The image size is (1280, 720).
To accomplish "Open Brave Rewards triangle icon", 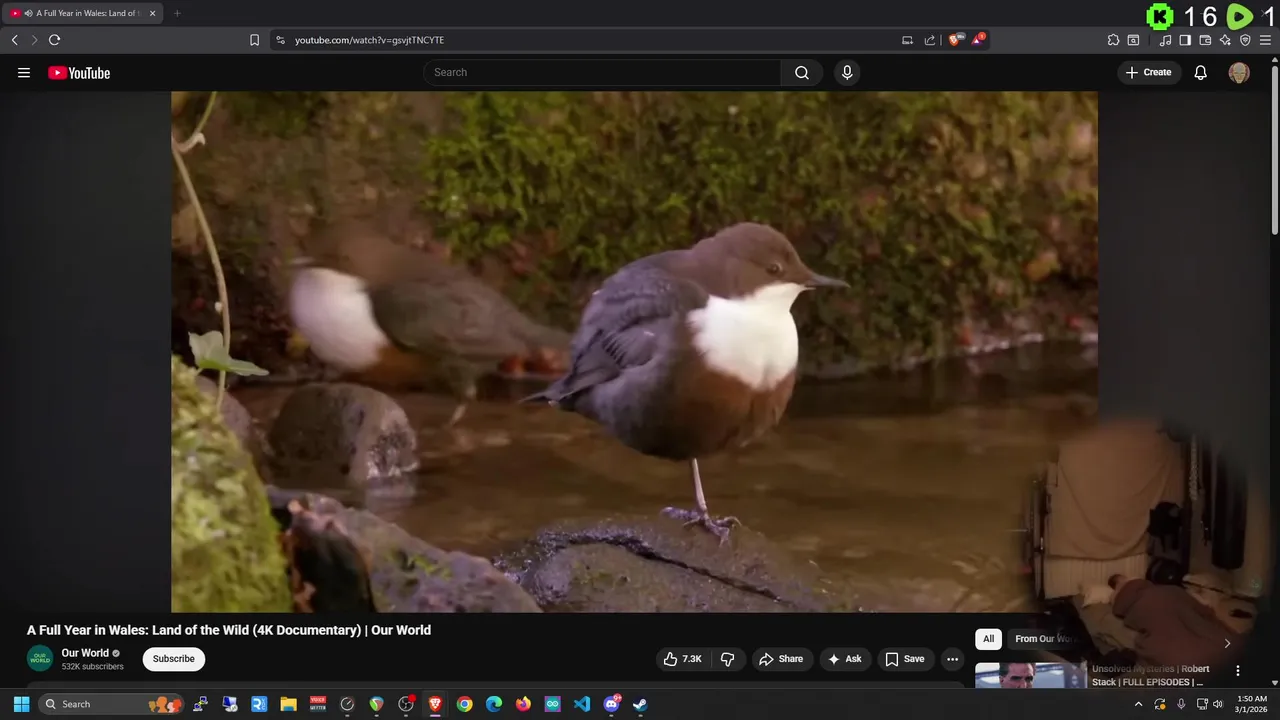I will 978,40.
